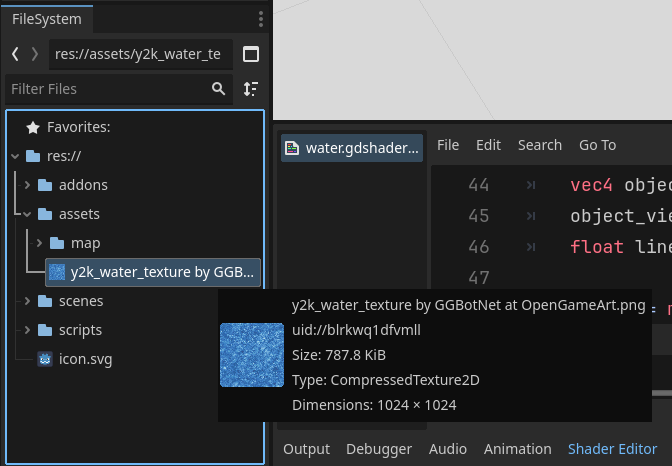The height and width of the screenshot is (466, 672).
Task: Click the scenes folder icon
Action: tap(44, 301)
